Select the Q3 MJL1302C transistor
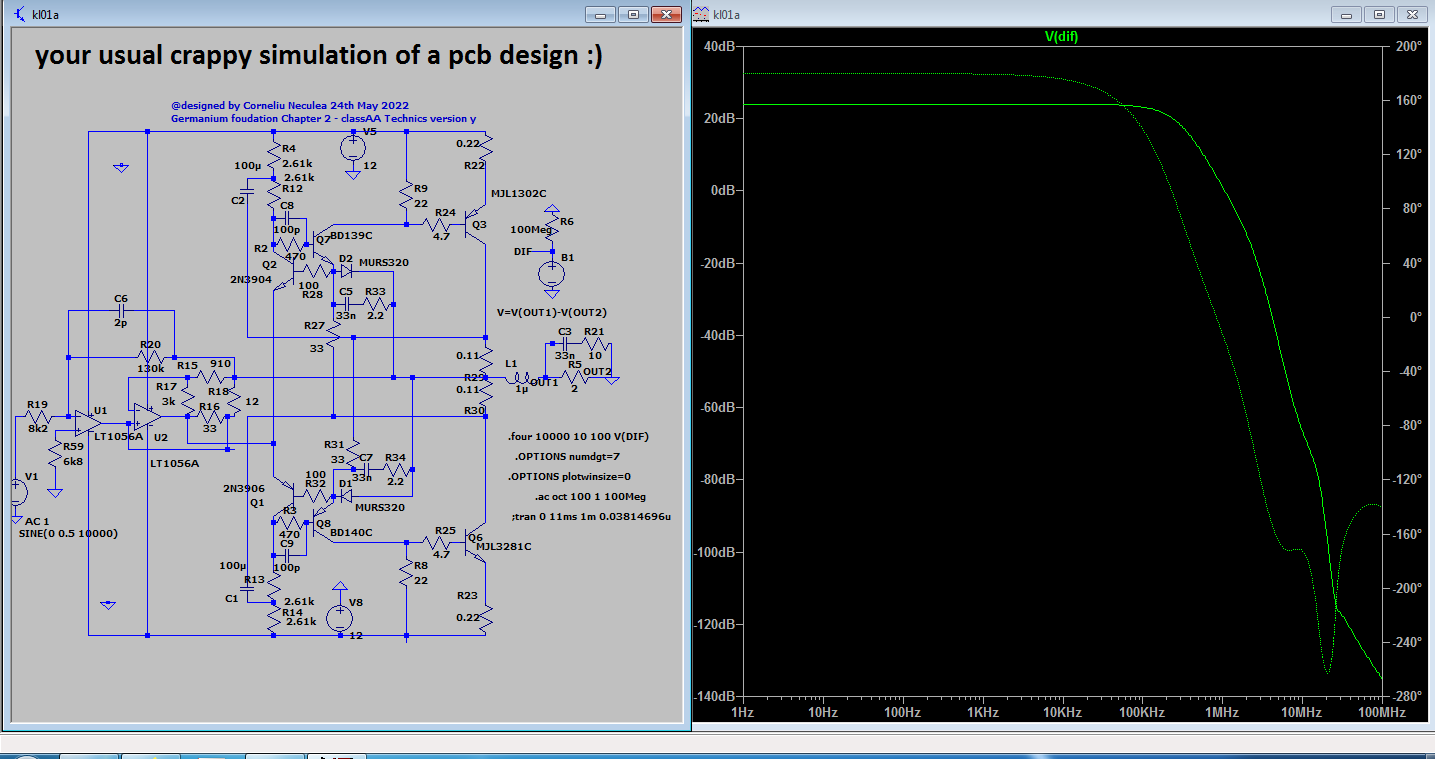The image size is (1435, 759). (477, 225)
